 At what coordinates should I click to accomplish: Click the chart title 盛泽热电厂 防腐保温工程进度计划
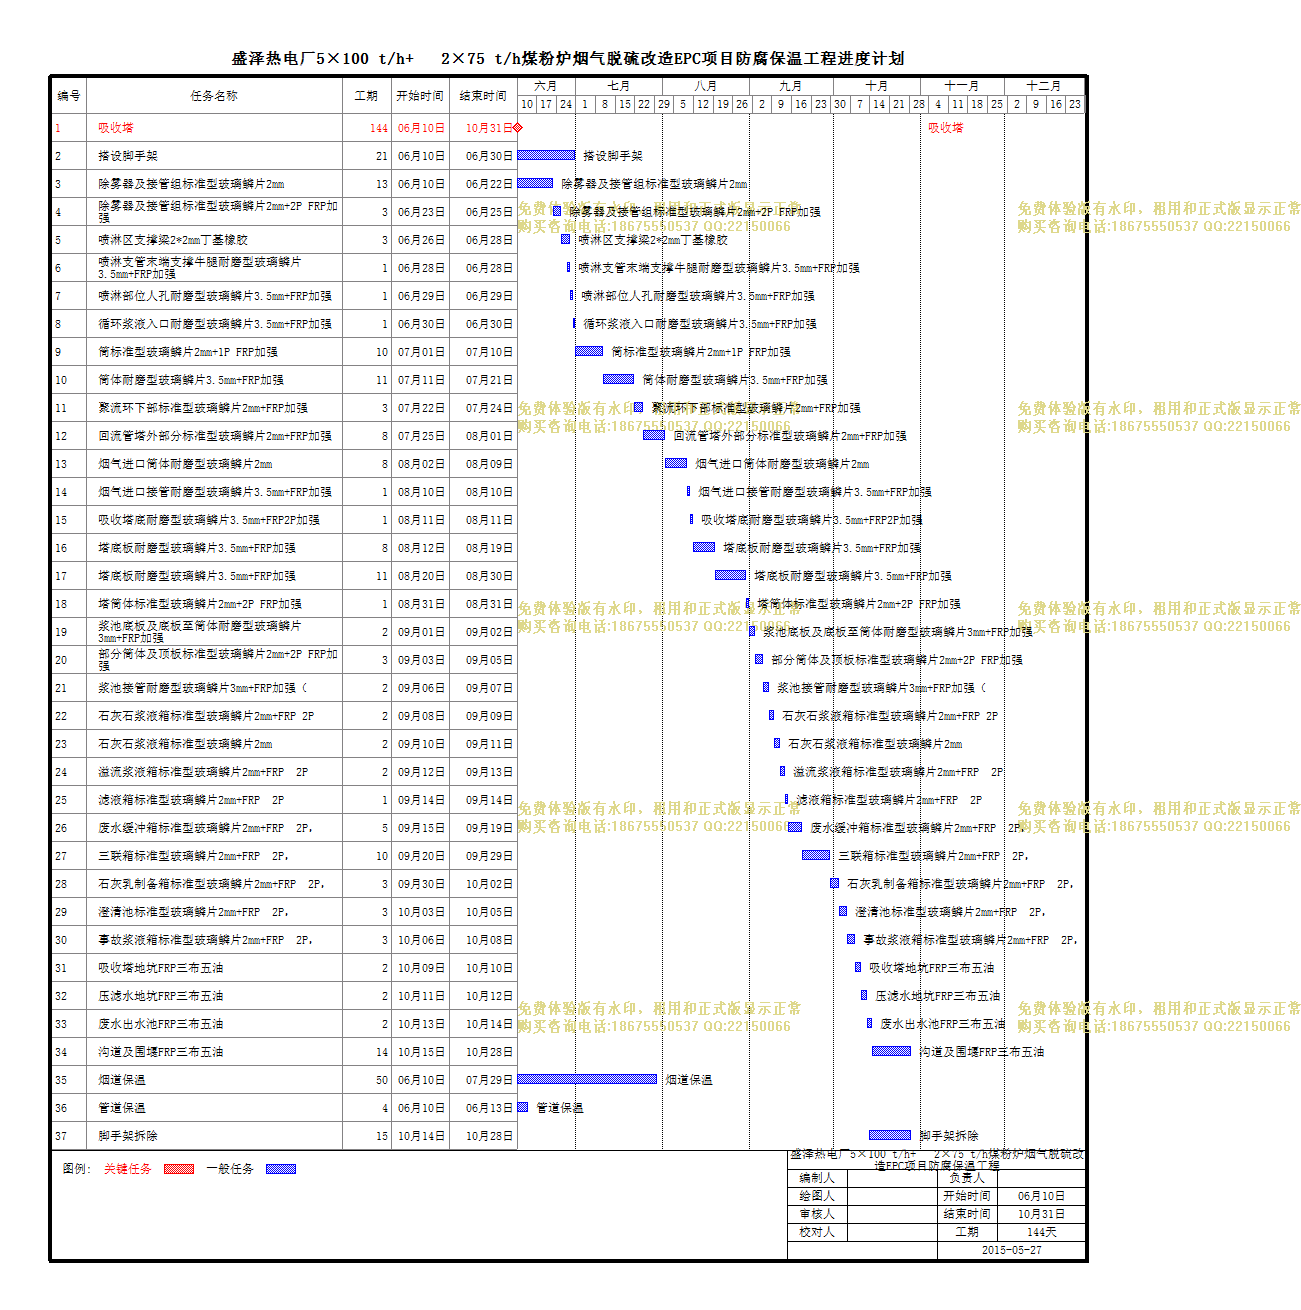568,59
